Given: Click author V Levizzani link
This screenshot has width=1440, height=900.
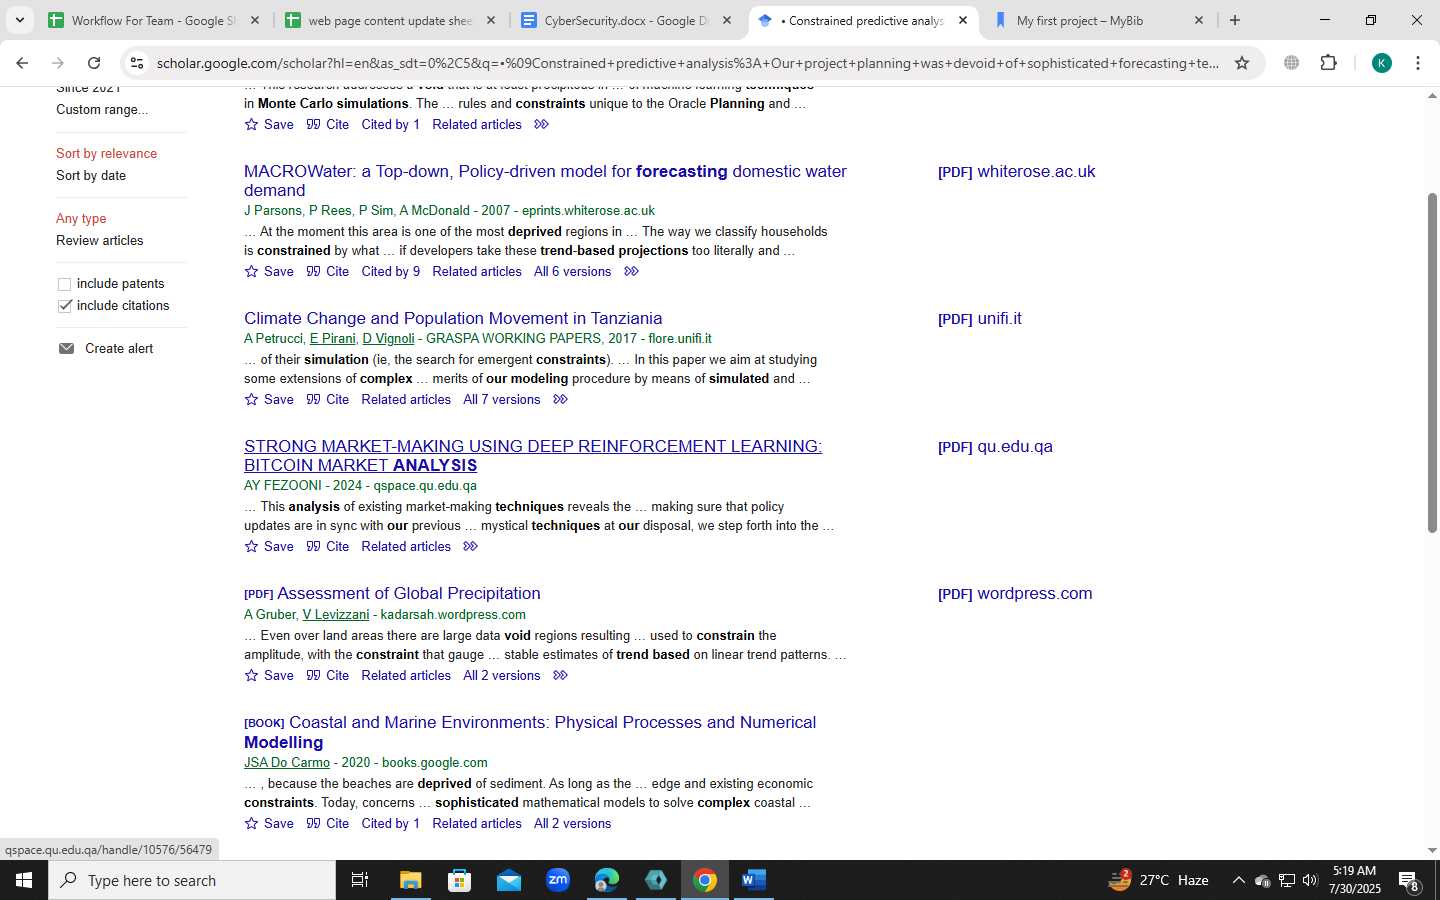Looking at the screenshot, I should 335,615.
